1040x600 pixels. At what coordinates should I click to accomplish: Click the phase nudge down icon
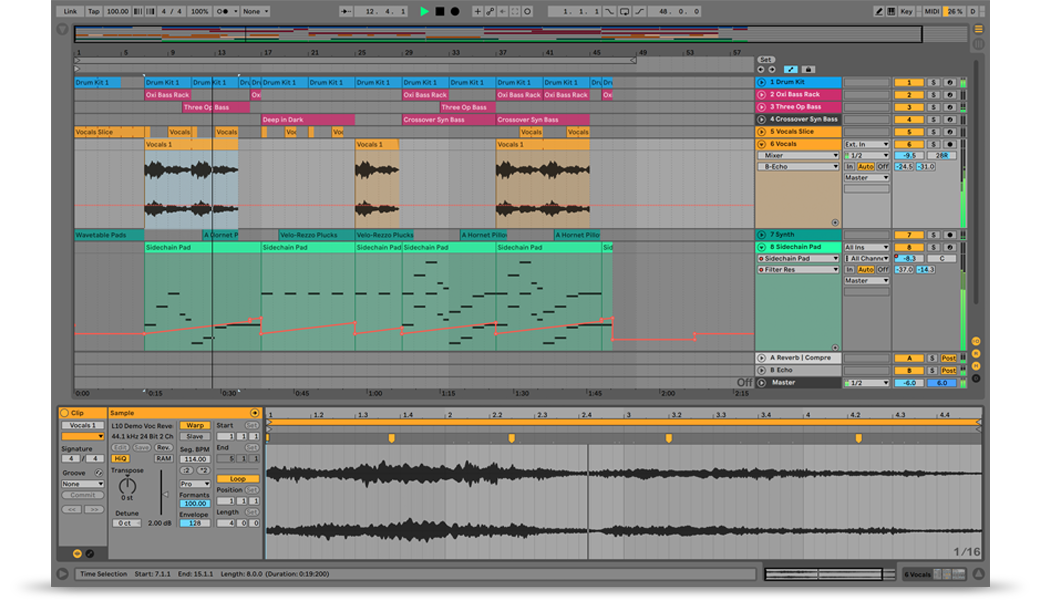click(137, 11)
